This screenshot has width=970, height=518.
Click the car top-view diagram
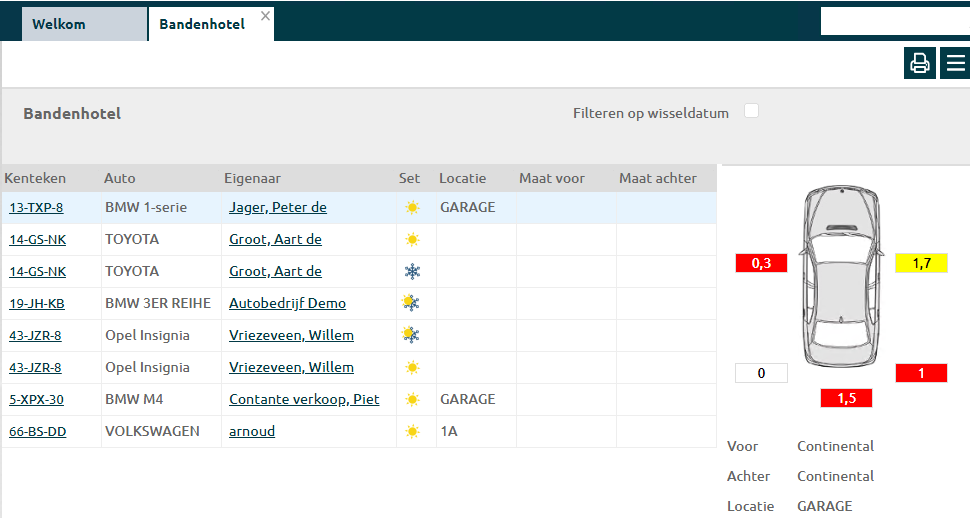click(842, 277)
